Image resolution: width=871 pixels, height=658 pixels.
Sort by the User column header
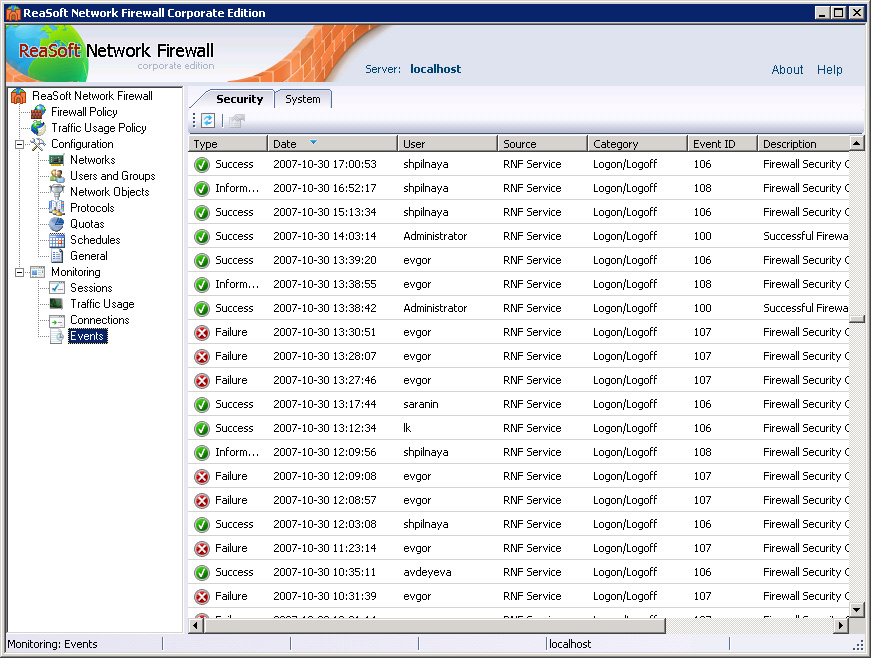pyautogui.click(x=447, y=144)
